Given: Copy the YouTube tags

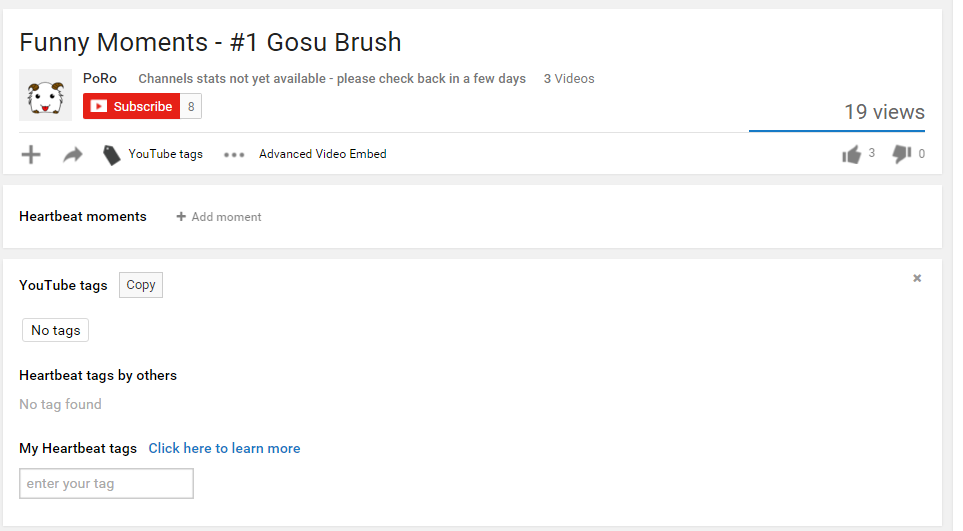Looking at the screenshot, I should [141, 285].
